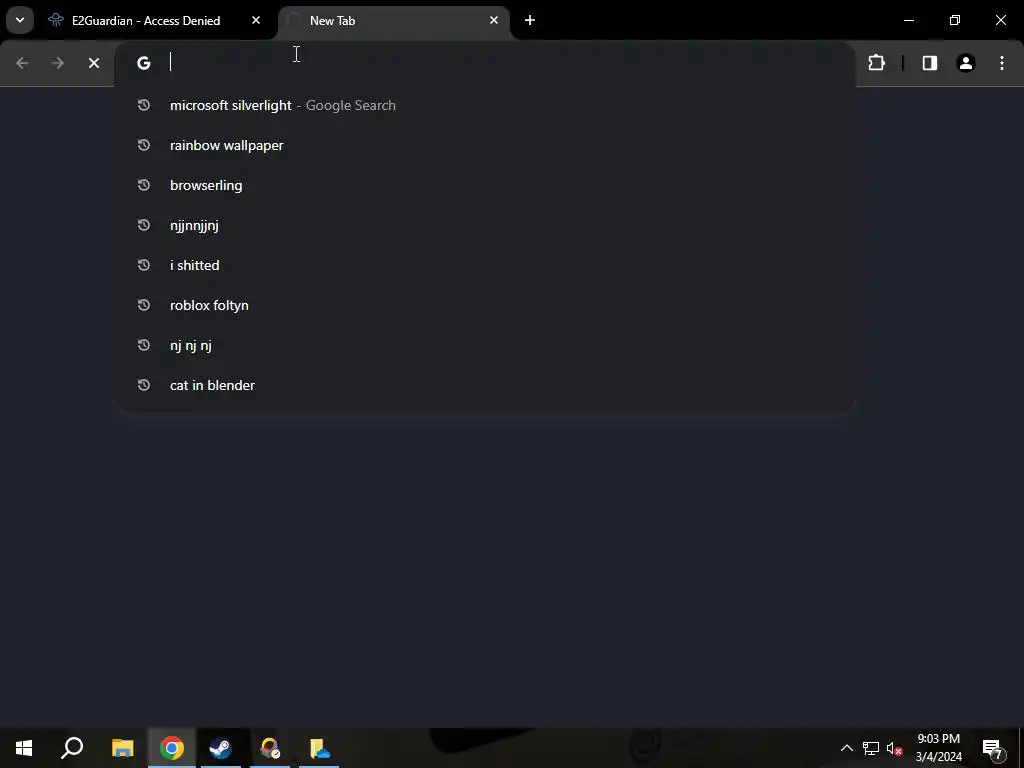
Task: Choose suggestion browserling
Action: (x=485, y=185)
